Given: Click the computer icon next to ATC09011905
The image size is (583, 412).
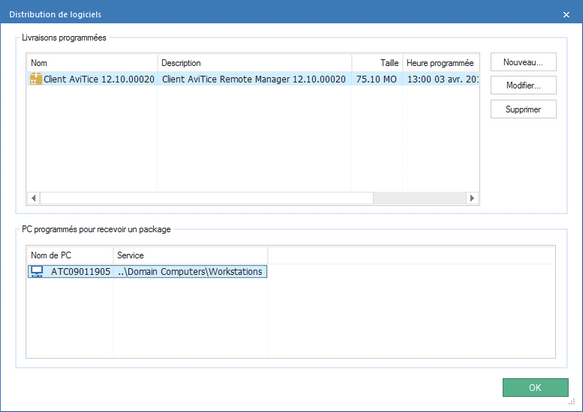Looking at the screenshot, I should (37, 271).
